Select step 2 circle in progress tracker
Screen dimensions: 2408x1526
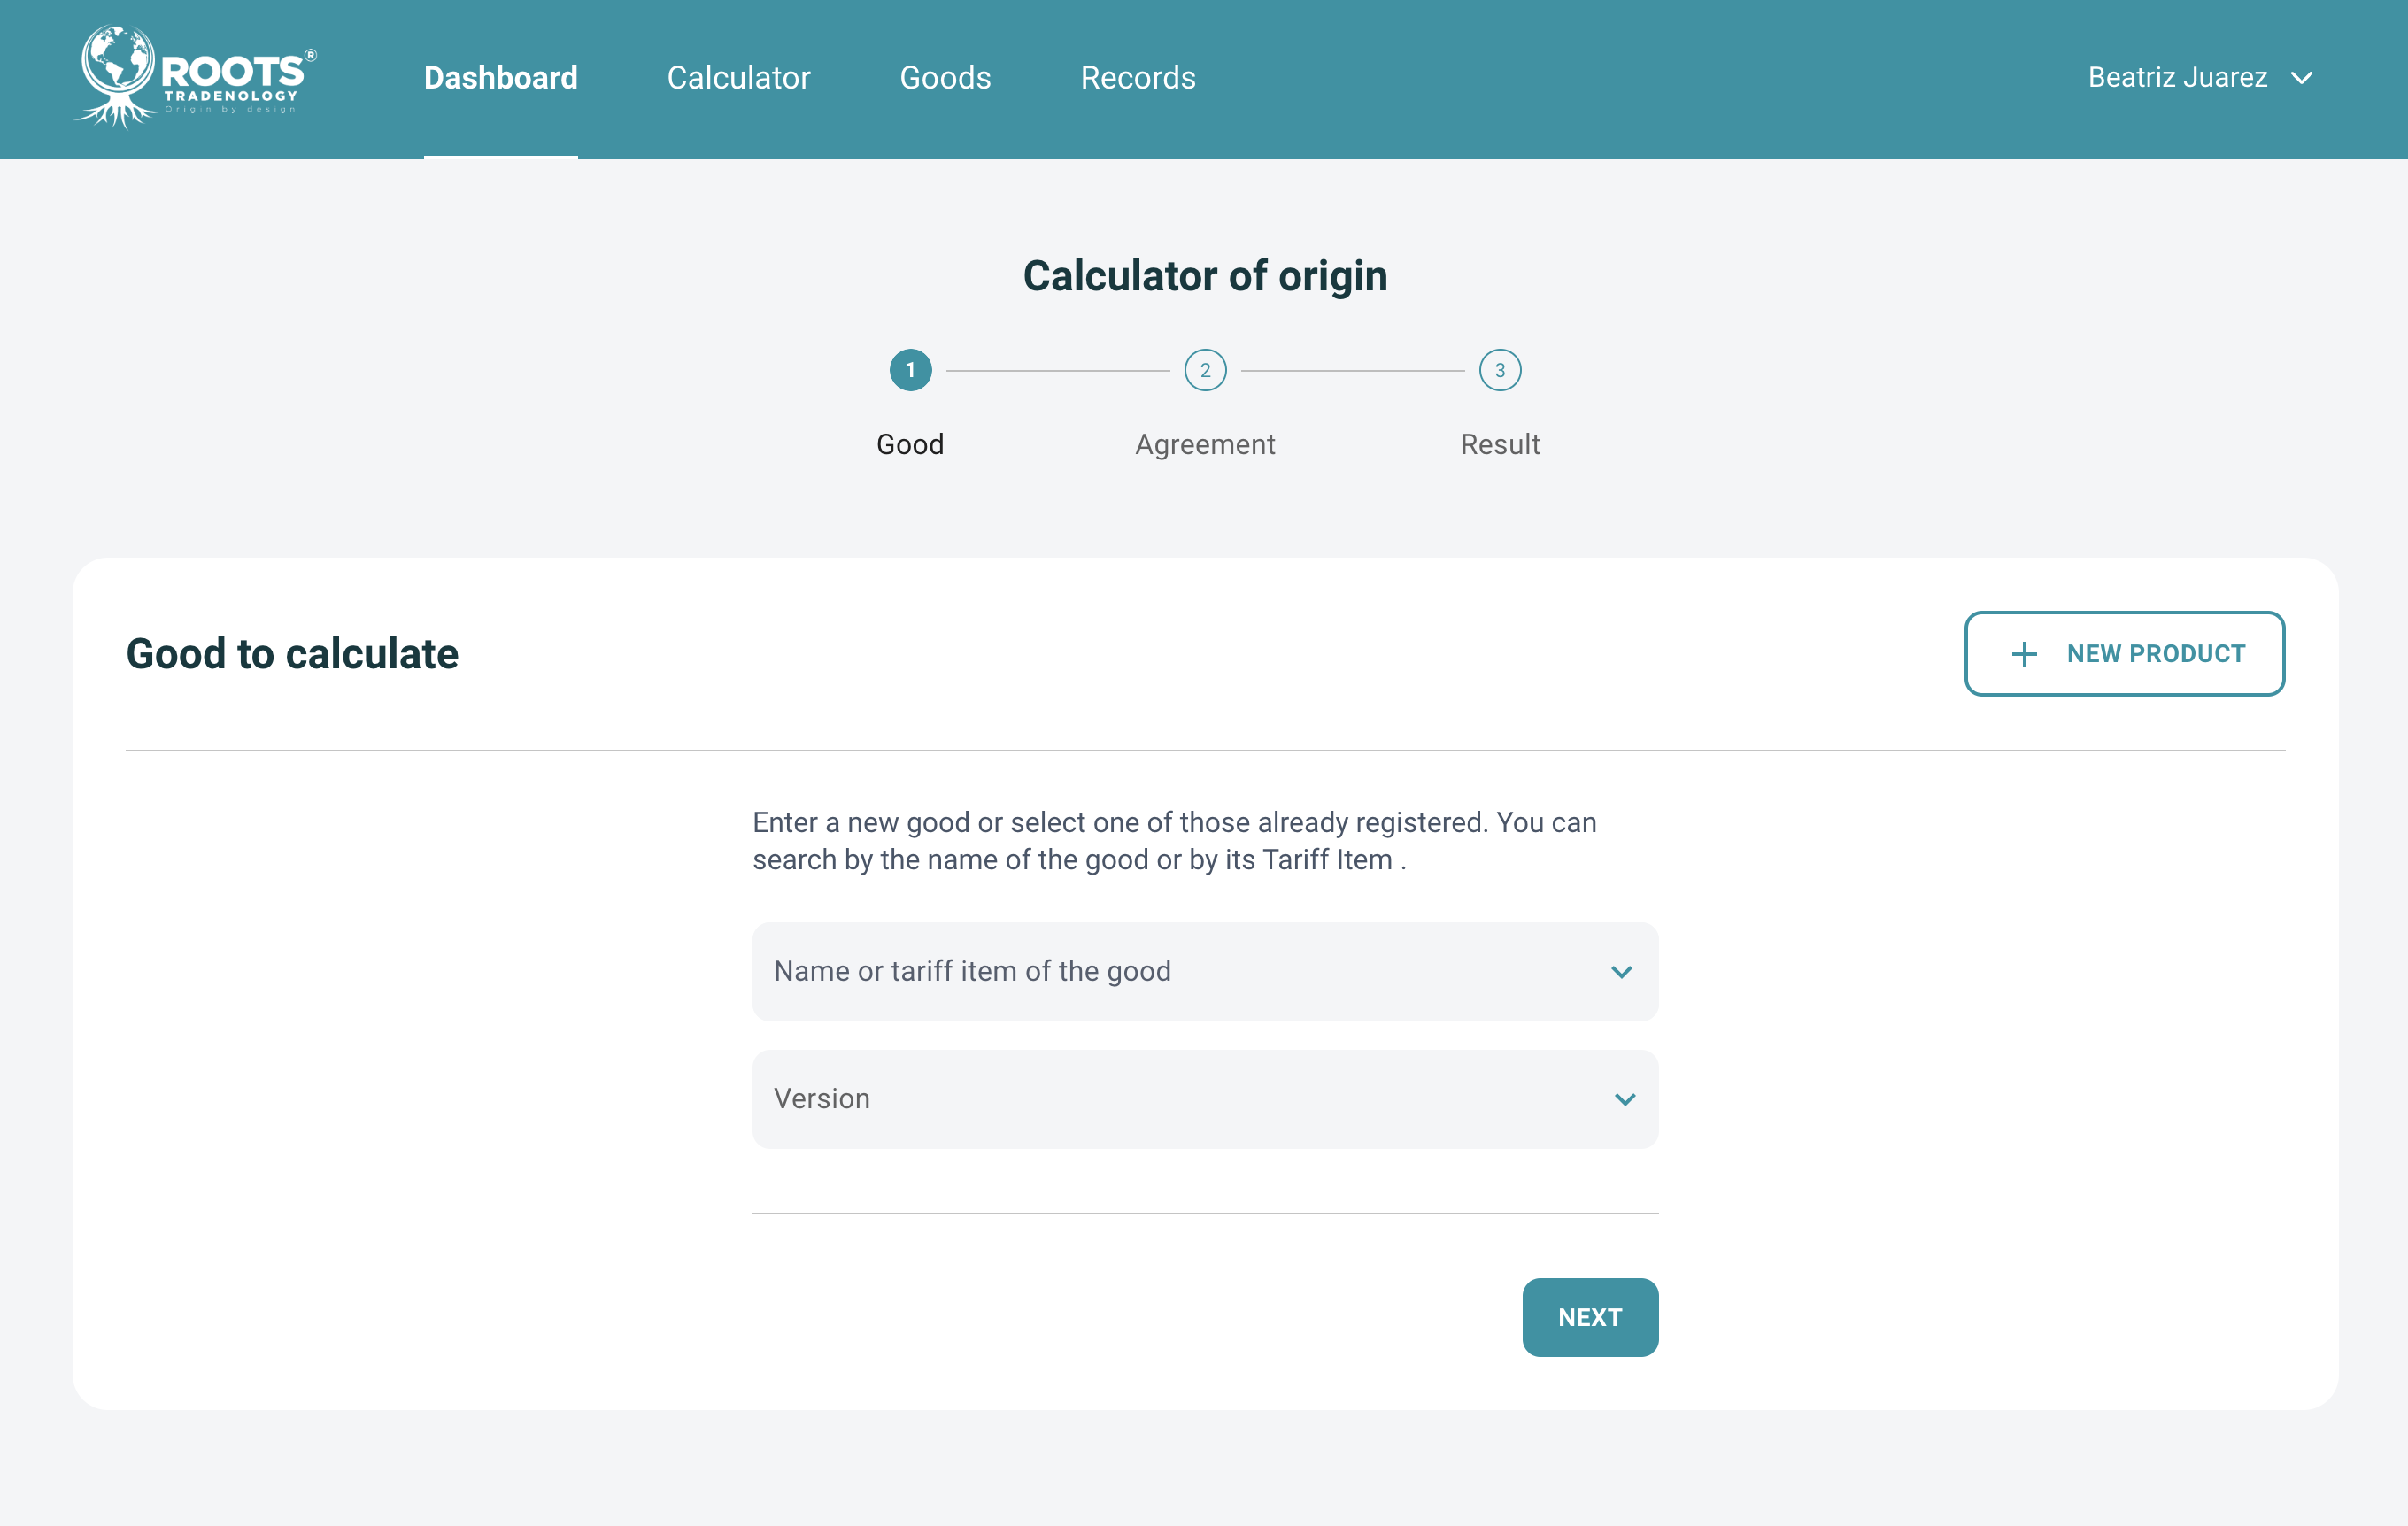click(1205, 370)
